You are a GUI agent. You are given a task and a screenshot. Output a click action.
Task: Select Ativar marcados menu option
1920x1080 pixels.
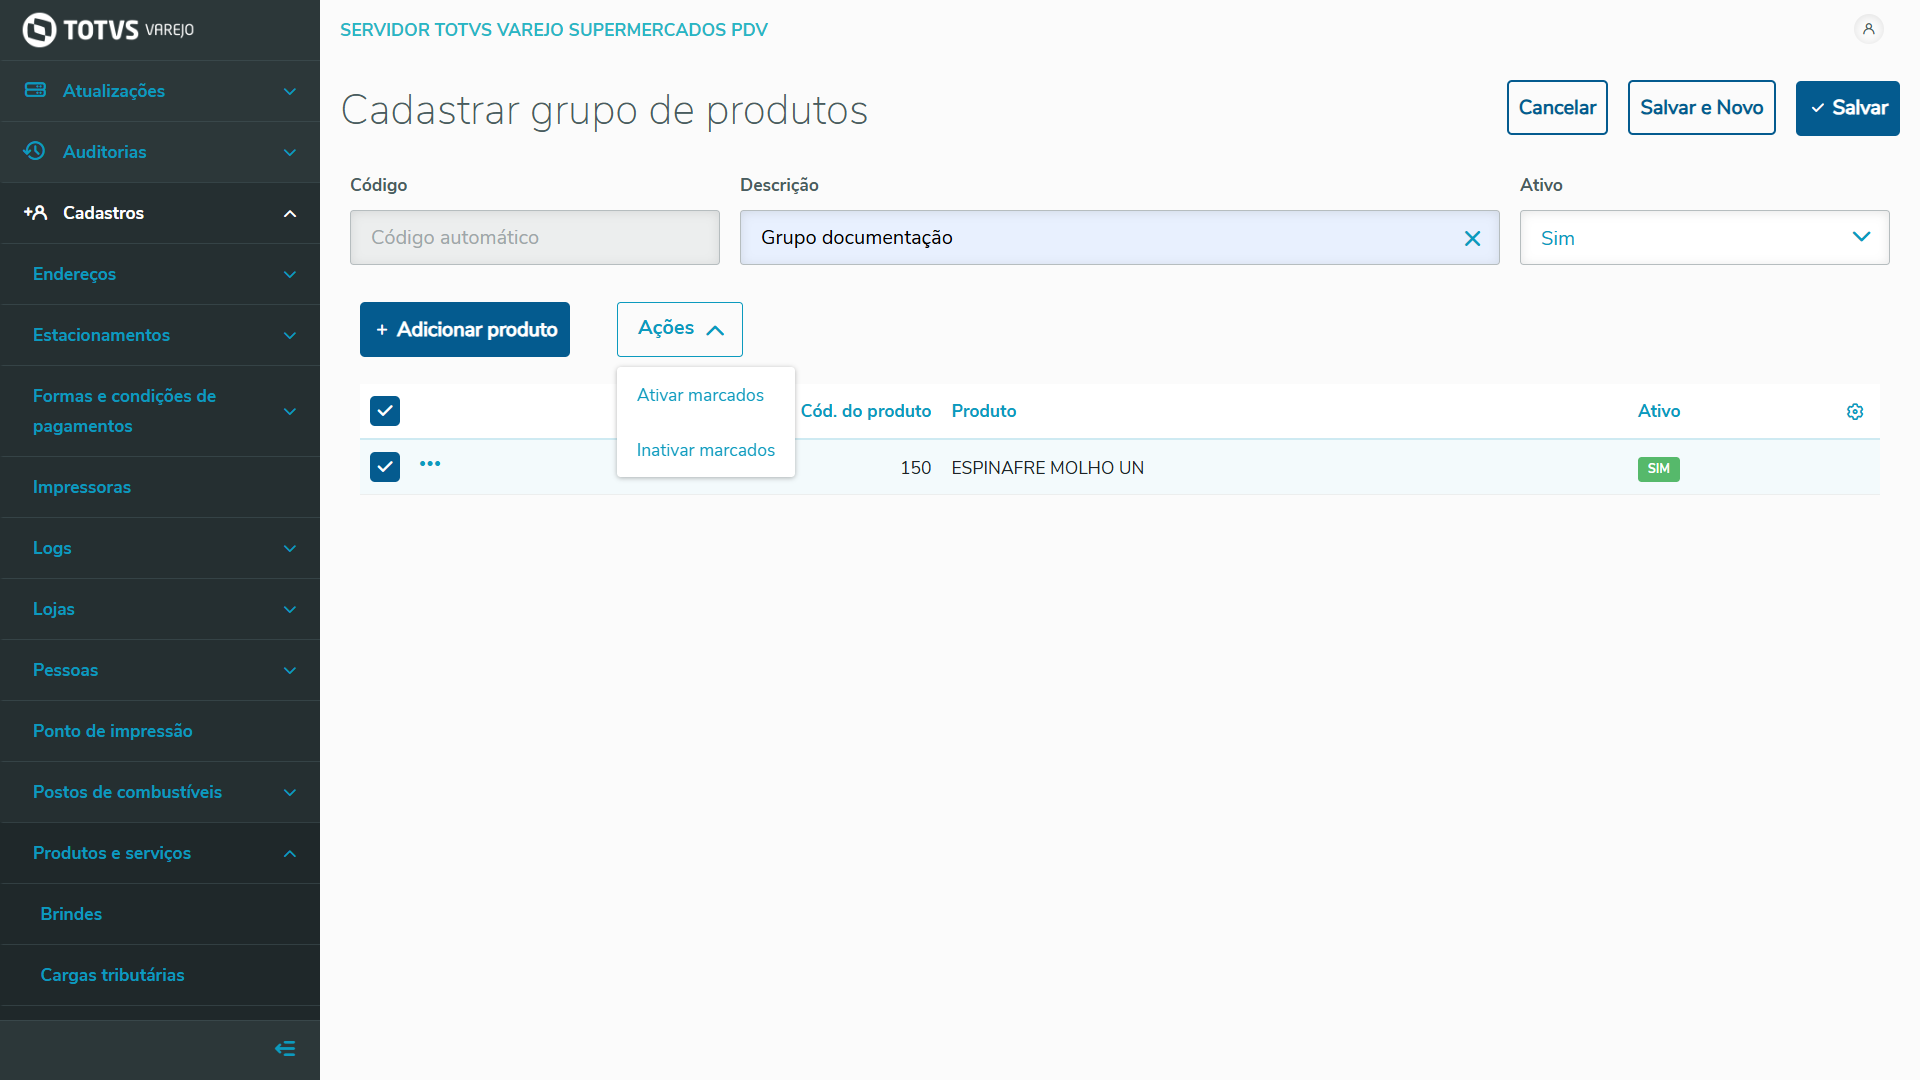pyautogui.click(x=700, y=395)
